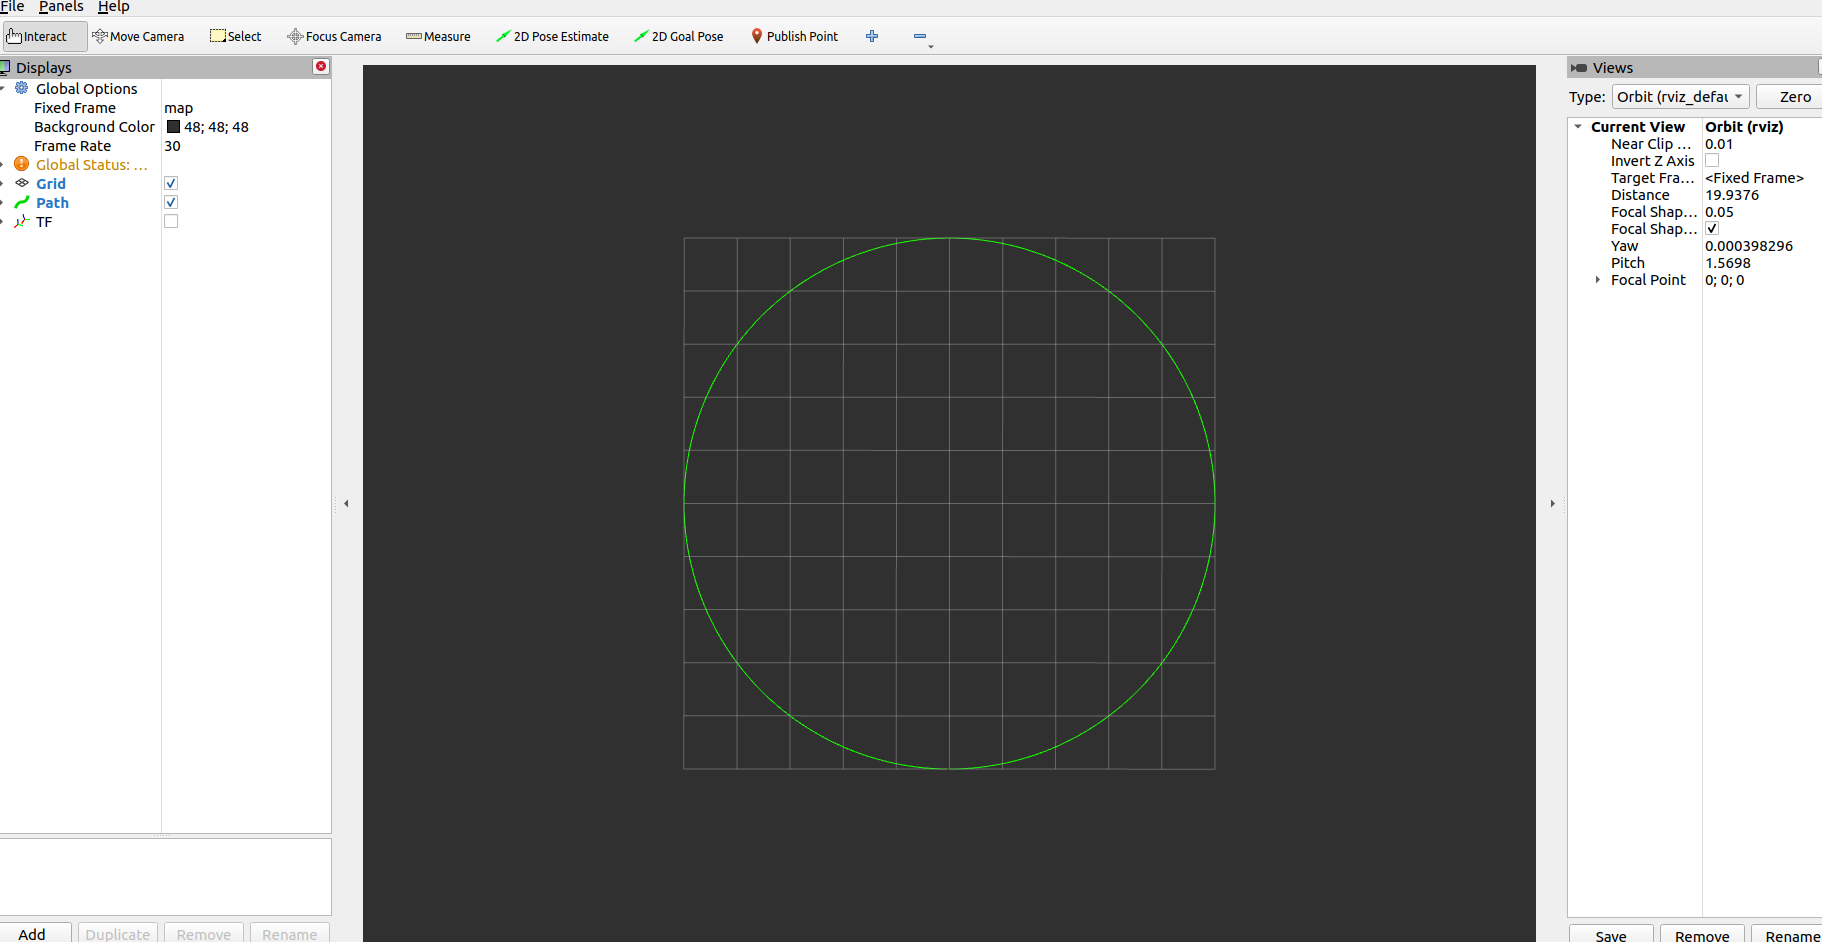Click the Orbit (rviz) view type text
The height and width of the screenshot is (942, 1822).
(1744, 126)
